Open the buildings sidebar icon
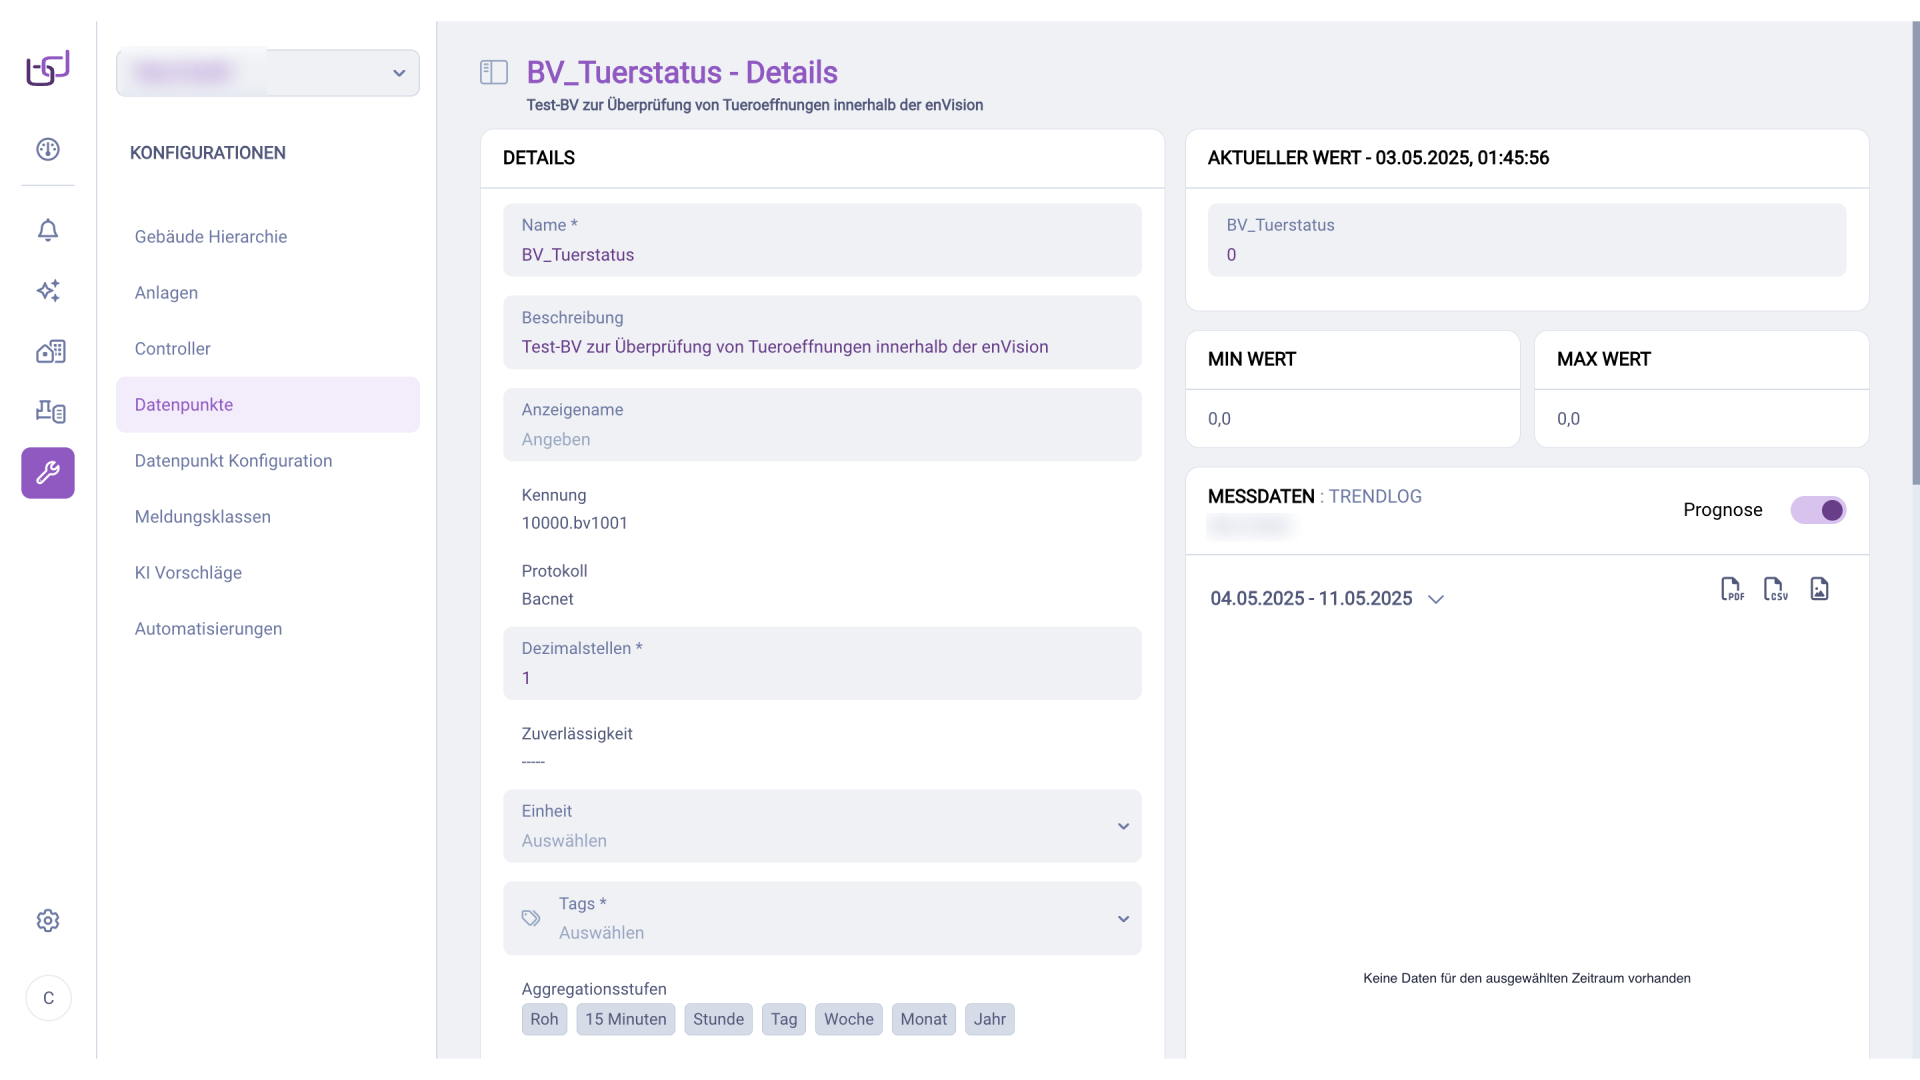 pyautogui.click(x=50, y=352)
